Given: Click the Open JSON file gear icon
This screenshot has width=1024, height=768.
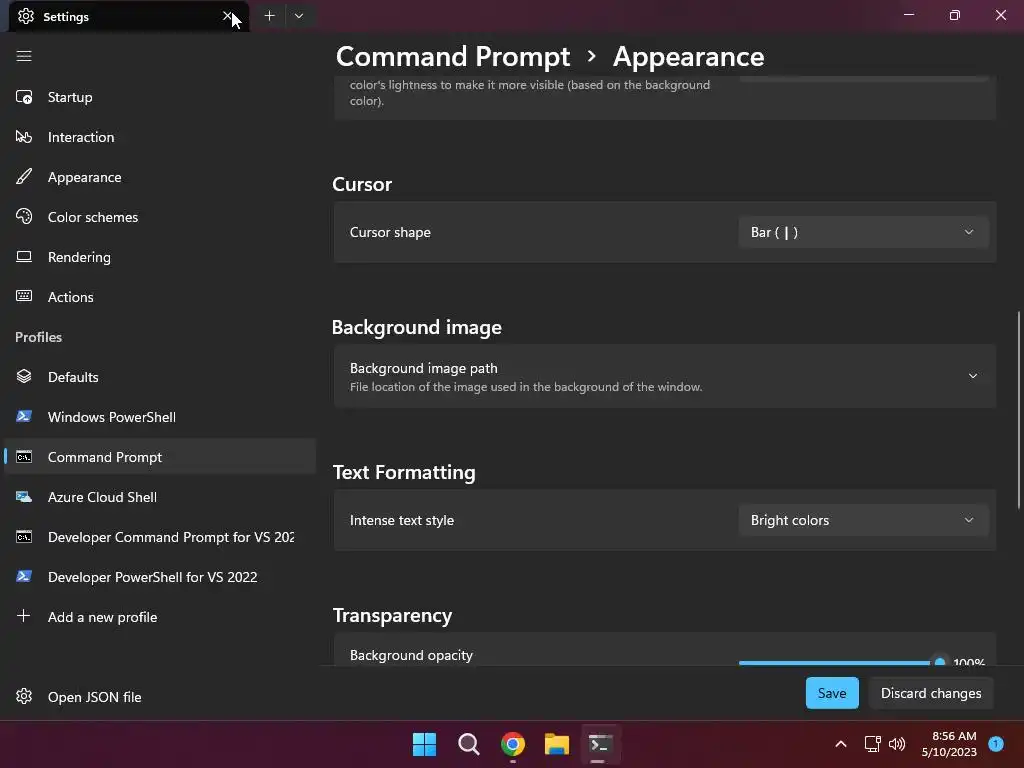Looking at the screenshot, I should pyautogui.click(x=24, y=697).
